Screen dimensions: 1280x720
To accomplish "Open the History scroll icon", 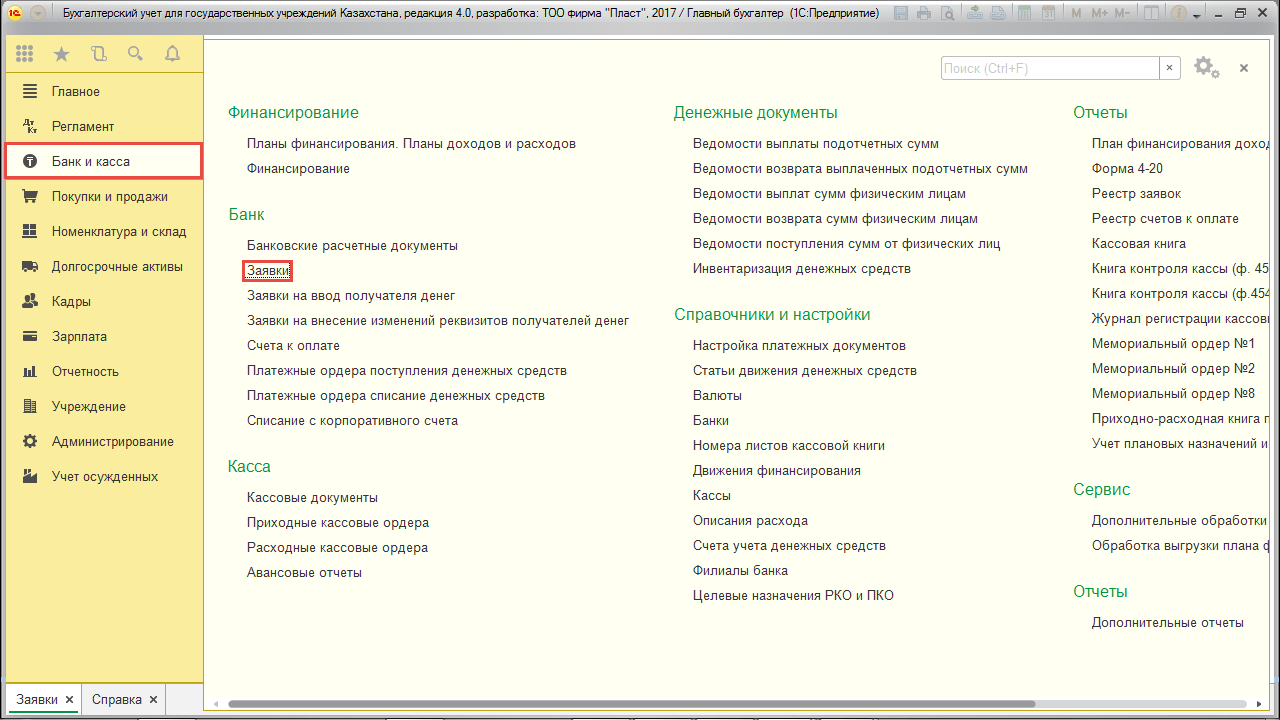I will coord(98,54).
